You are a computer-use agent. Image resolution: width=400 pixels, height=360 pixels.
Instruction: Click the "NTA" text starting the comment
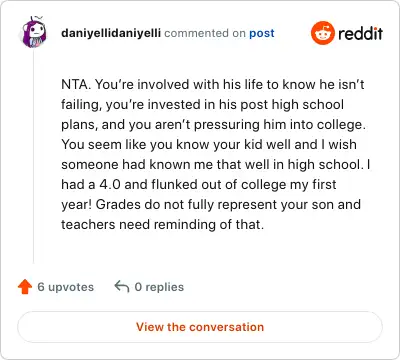[75, 84]
